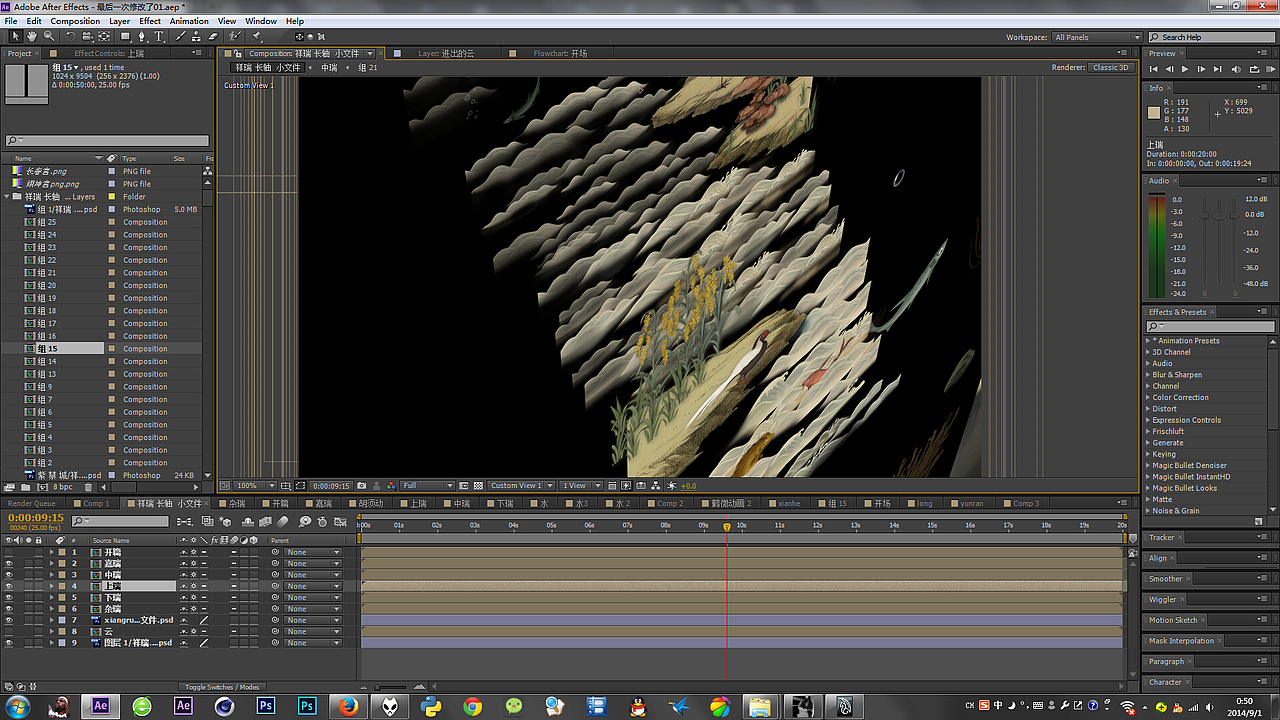Toggle visibility of layer 6
The width and height of the screenshot is (1280, 720).
pos(9,609)
